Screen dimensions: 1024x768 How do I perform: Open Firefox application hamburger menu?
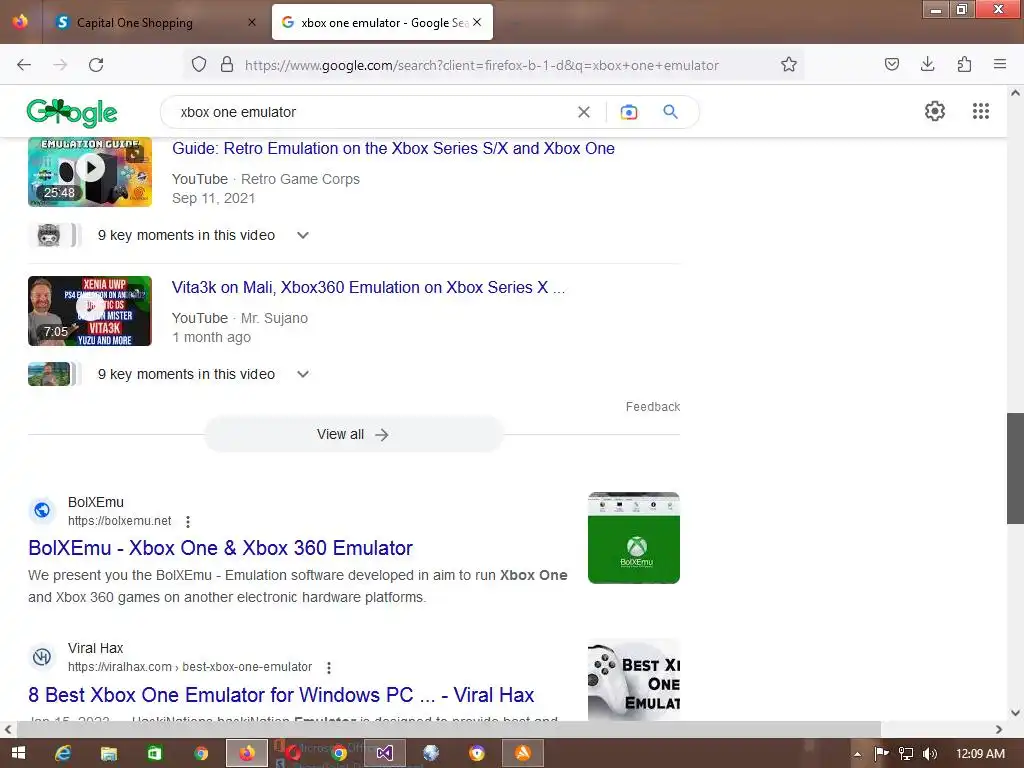[1000, 64]
